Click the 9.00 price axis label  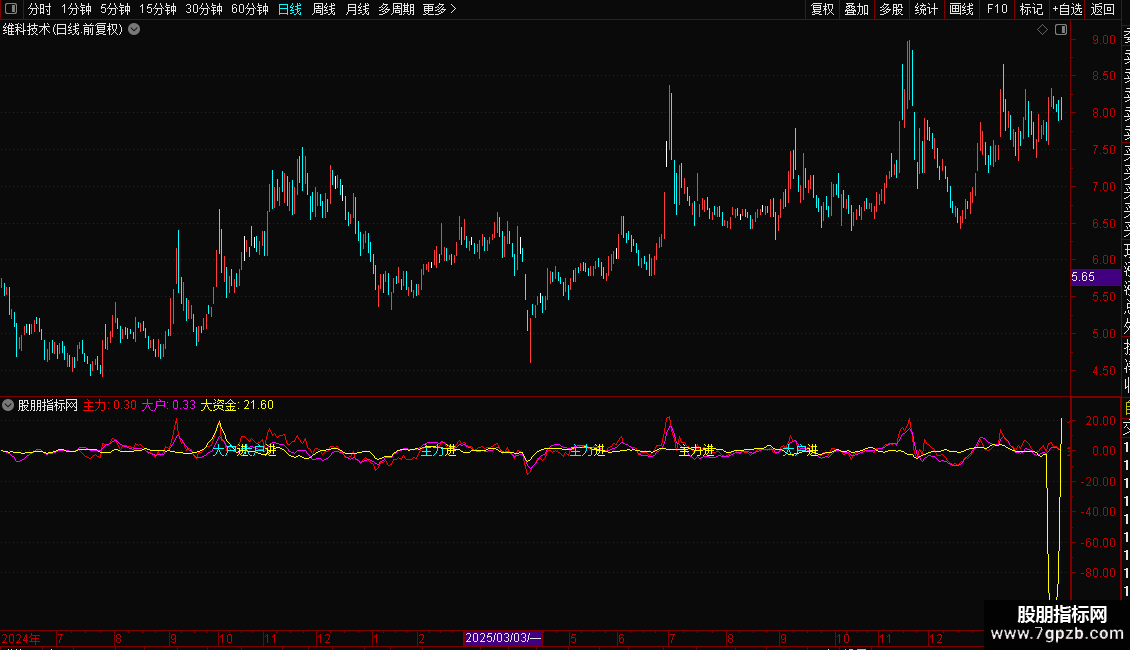pos(1104,40)
